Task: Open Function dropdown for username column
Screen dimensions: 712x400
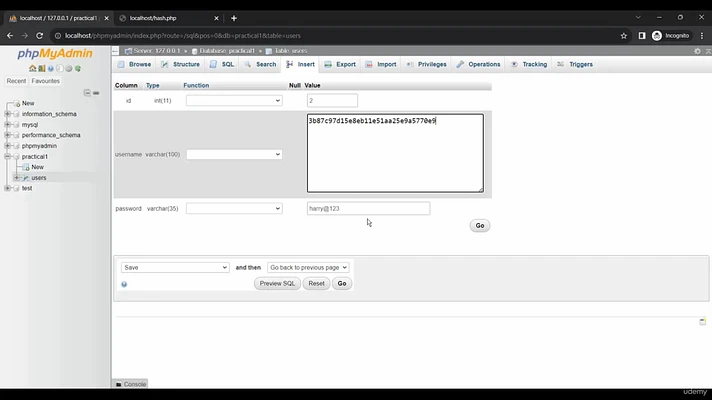Action: 234,155
